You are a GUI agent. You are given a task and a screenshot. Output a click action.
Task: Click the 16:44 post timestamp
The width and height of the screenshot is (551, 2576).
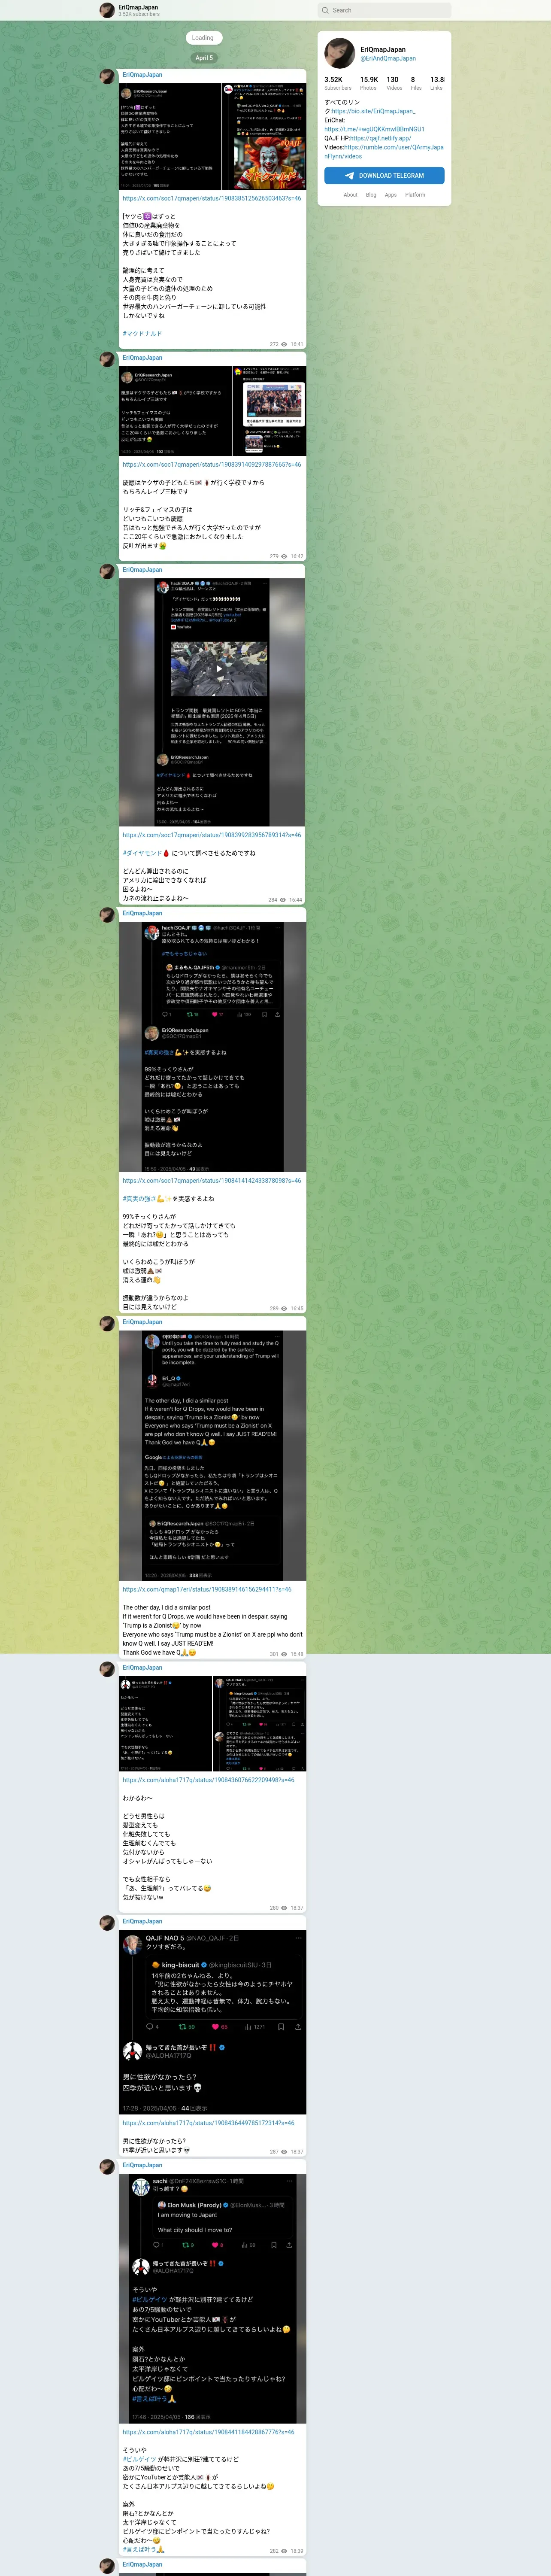(x=295, y=899)
